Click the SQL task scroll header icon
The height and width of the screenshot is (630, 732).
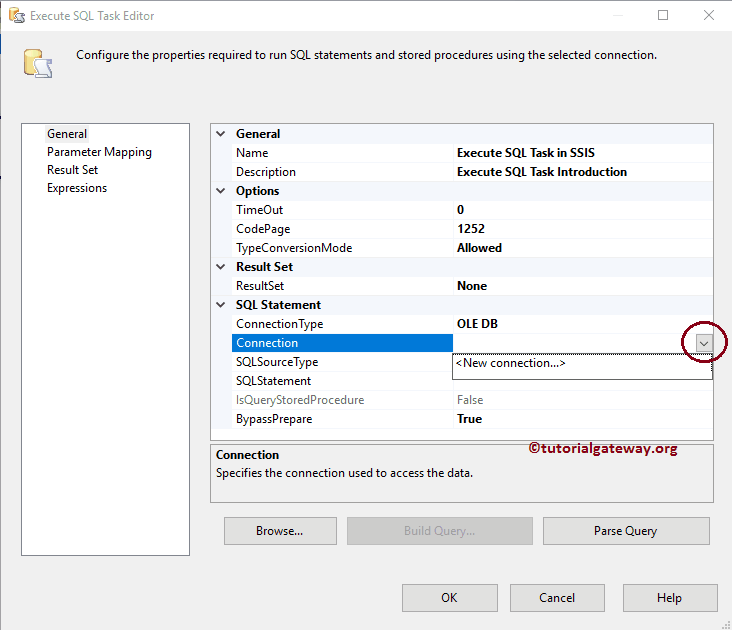point(38,62)
